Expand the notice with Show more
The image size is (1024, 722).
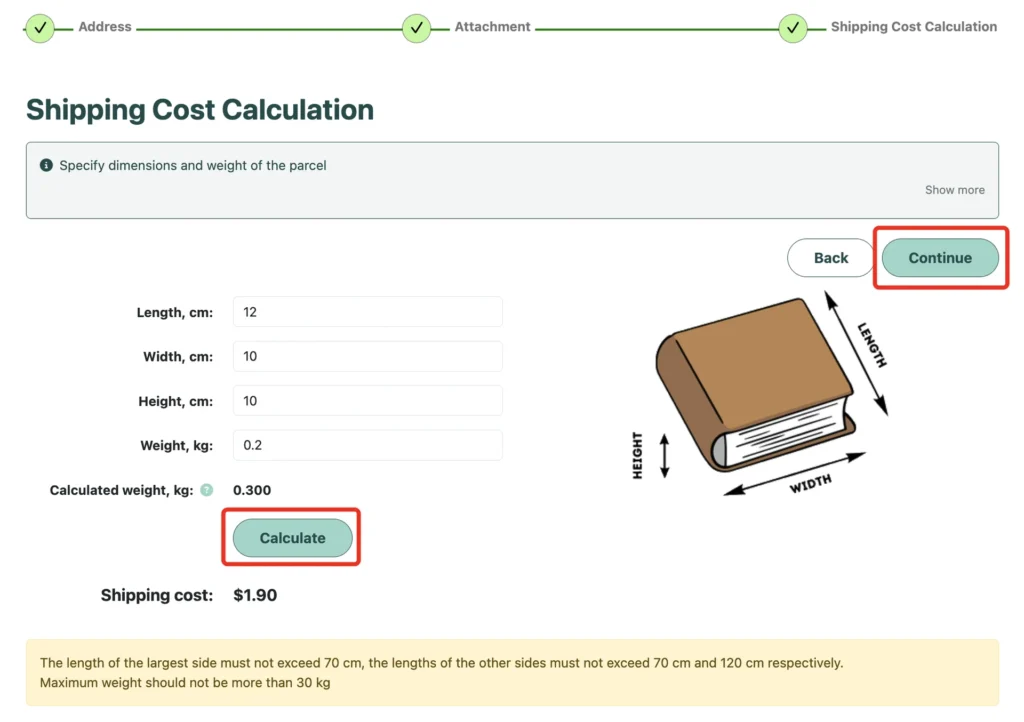[x=954, y=190]
